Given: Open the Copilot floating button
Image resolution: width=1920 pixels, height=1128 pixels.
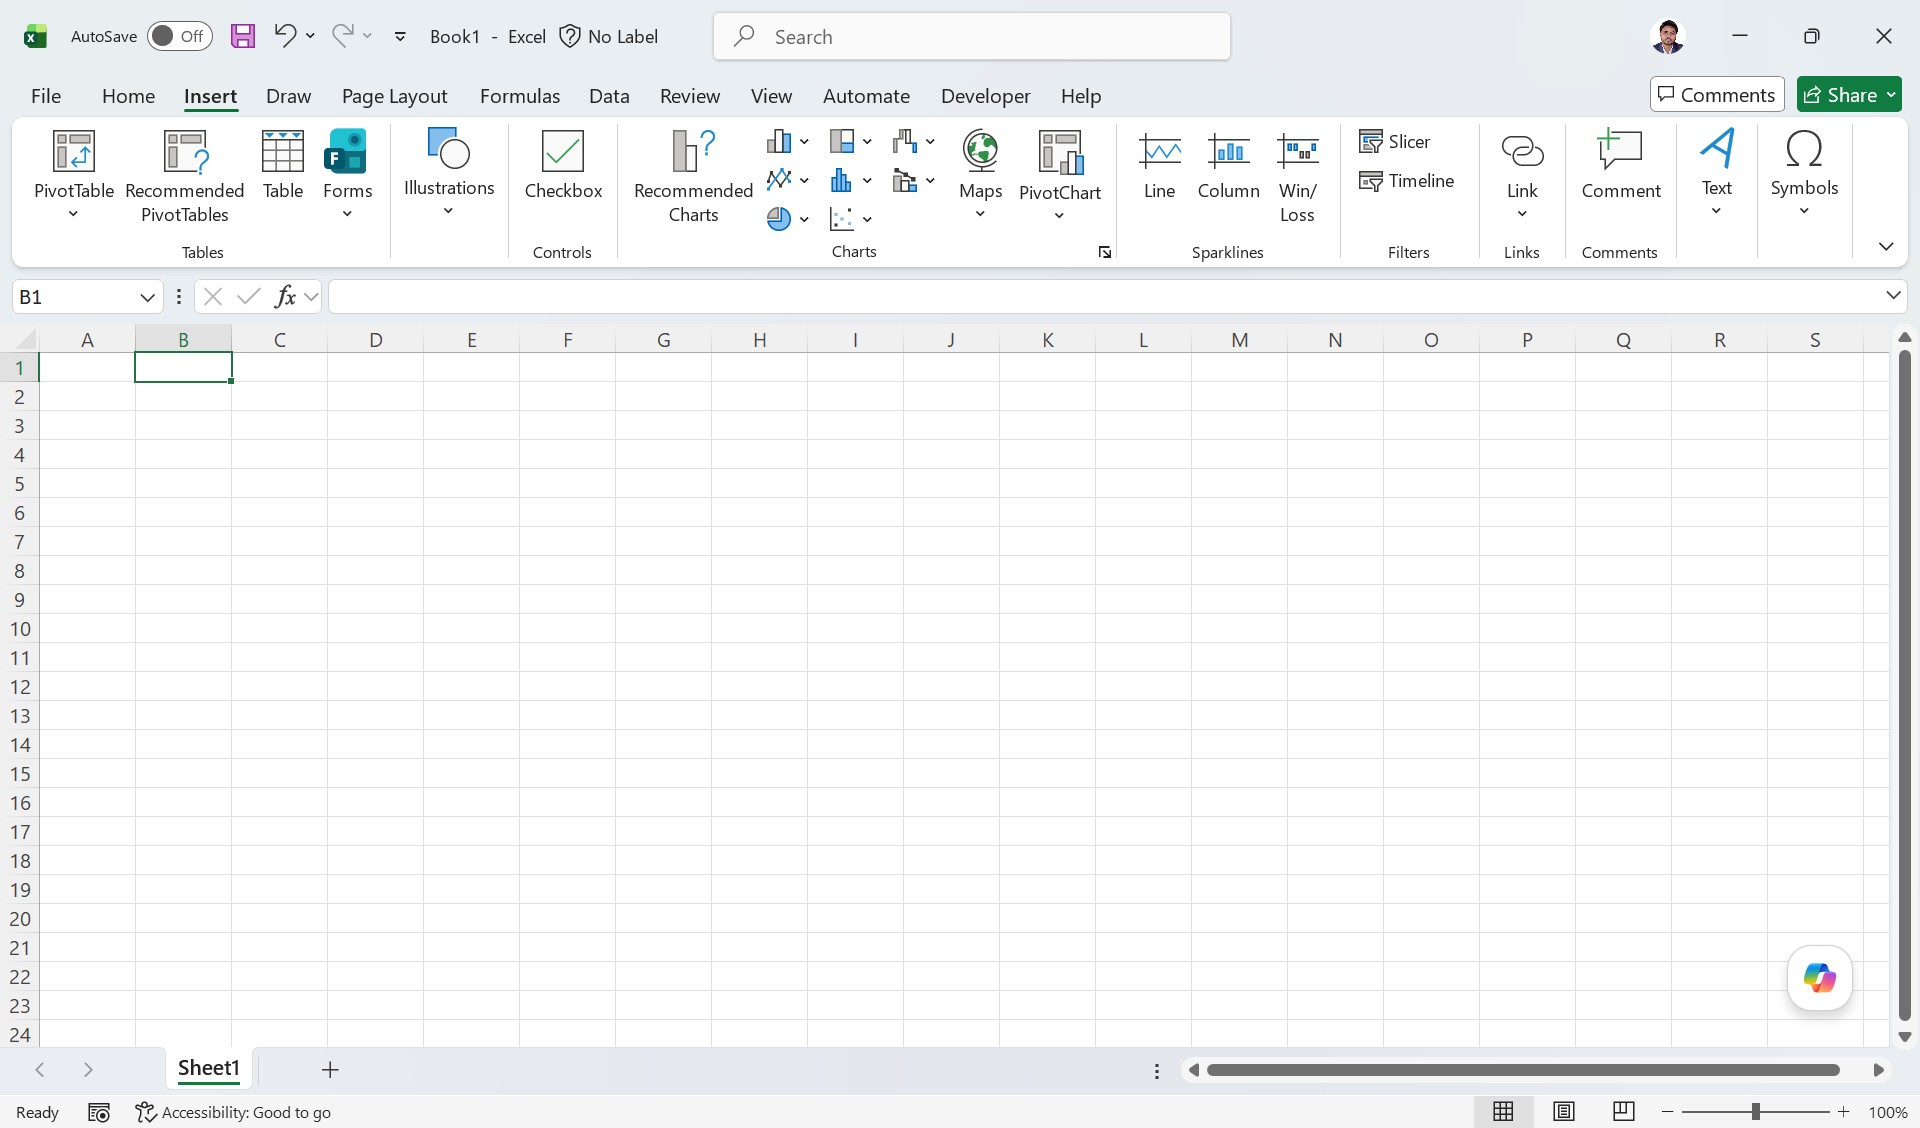Looking at the screenshot, I should [x=1819, y=977].
